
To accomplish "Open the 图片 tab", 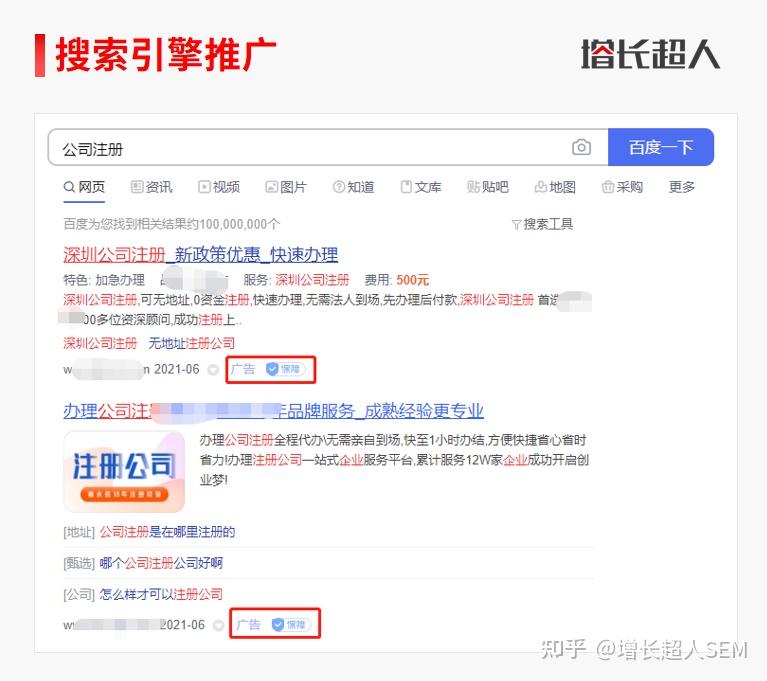I will (286, 187).
